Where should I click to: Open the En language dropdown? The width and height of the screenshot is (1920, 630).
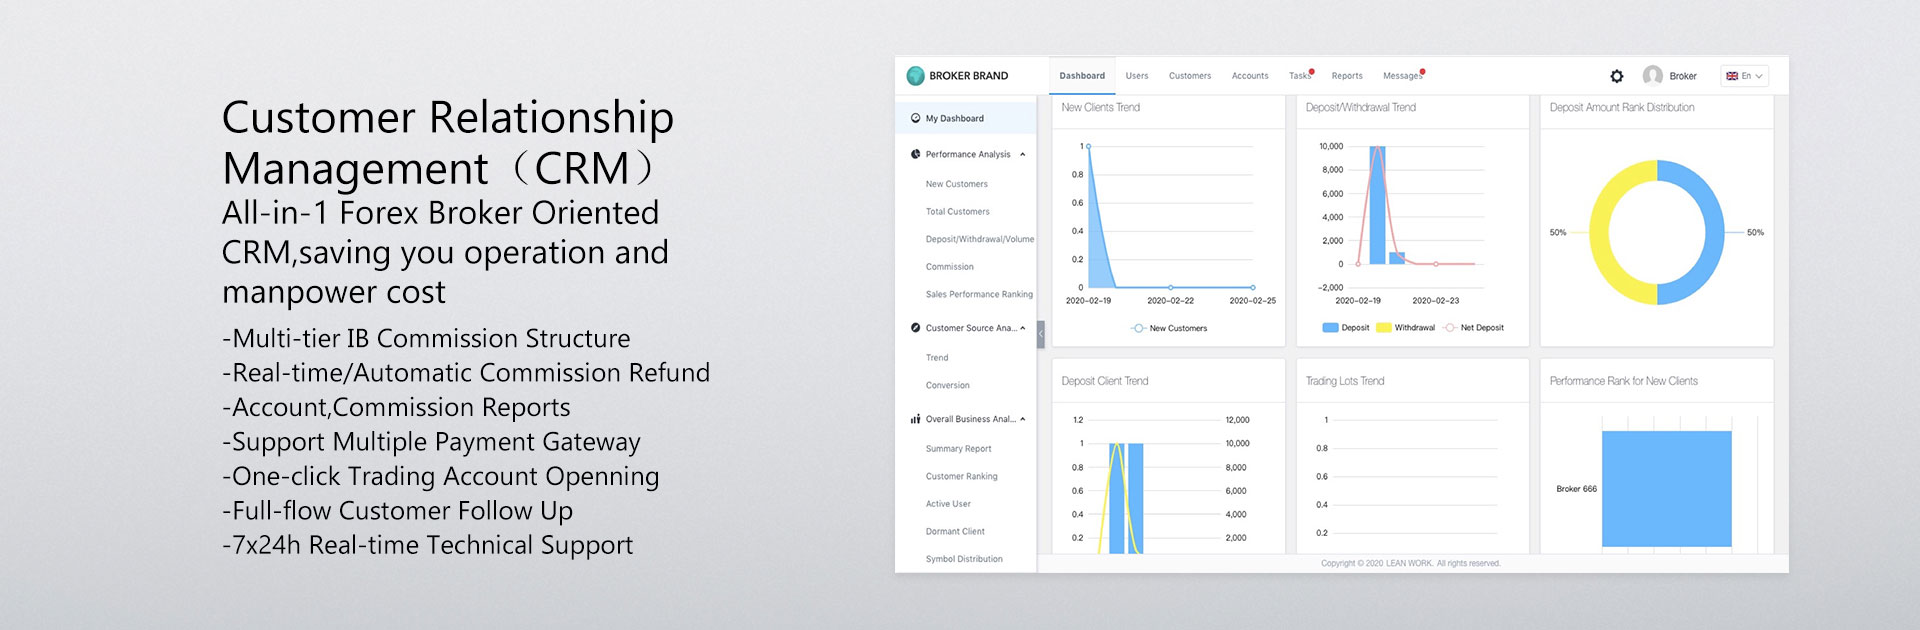pyautogui.click(x=1745, y=76)
